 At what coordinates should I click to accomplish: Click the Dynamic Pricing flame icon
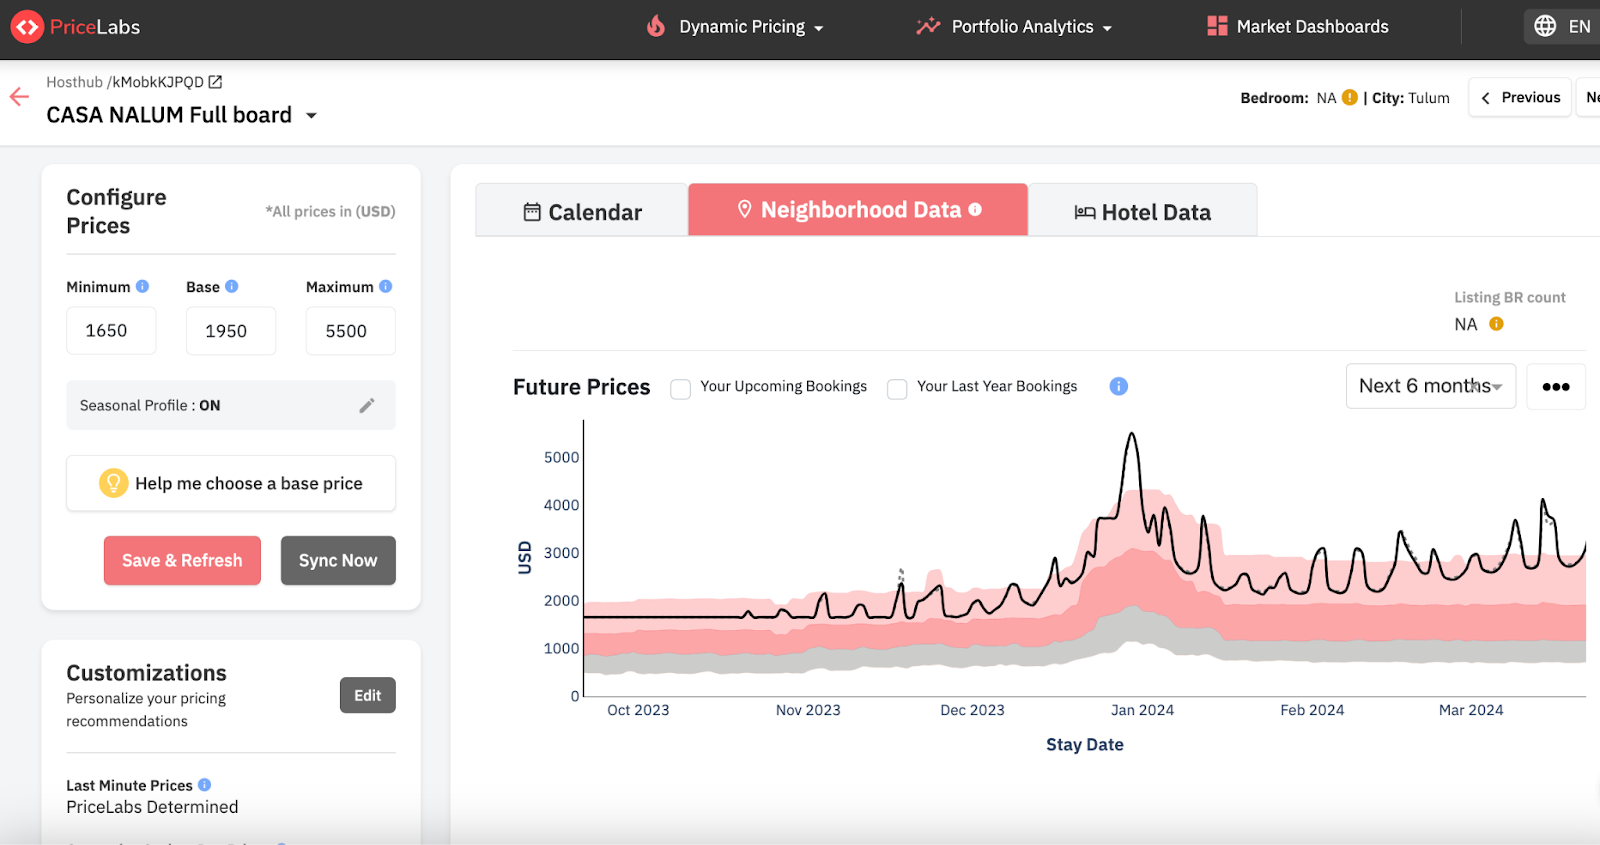(656, 26)
